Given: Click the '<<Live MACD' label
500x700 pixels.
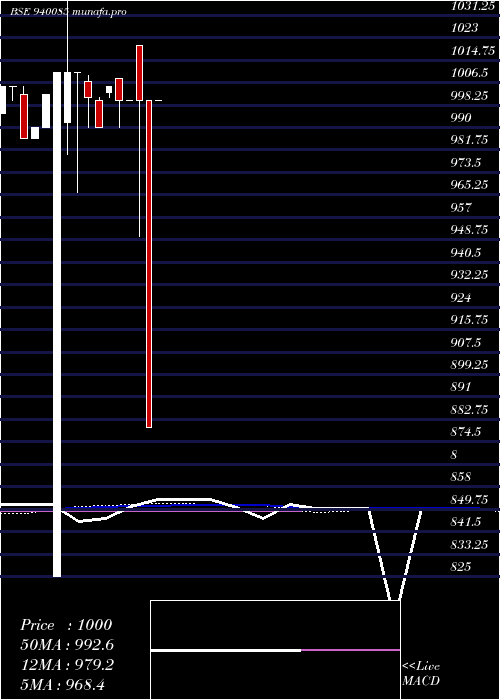Looking at the screenshot, I should [421, 674].
